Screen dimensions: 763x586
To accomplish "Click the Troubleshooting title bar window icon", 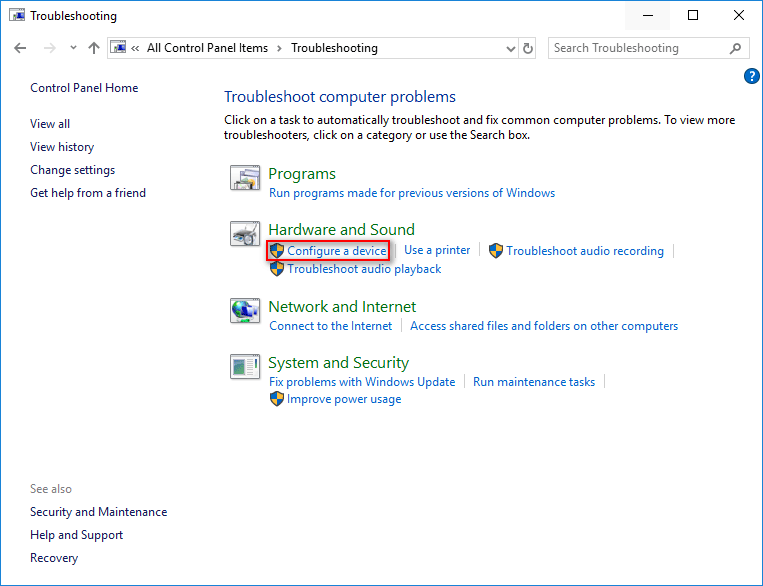I will point(17,16).
